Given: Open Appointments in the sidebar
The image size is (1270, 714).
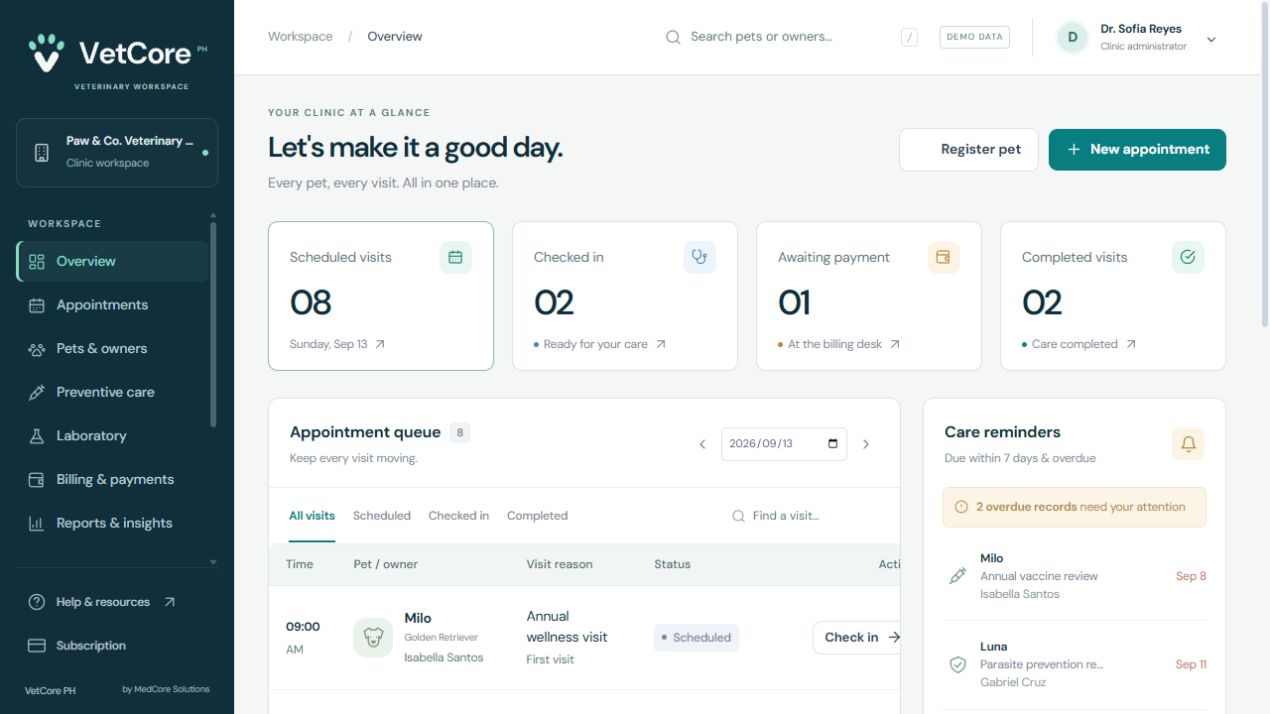Looking at the screenshot, I should point(112,305).
